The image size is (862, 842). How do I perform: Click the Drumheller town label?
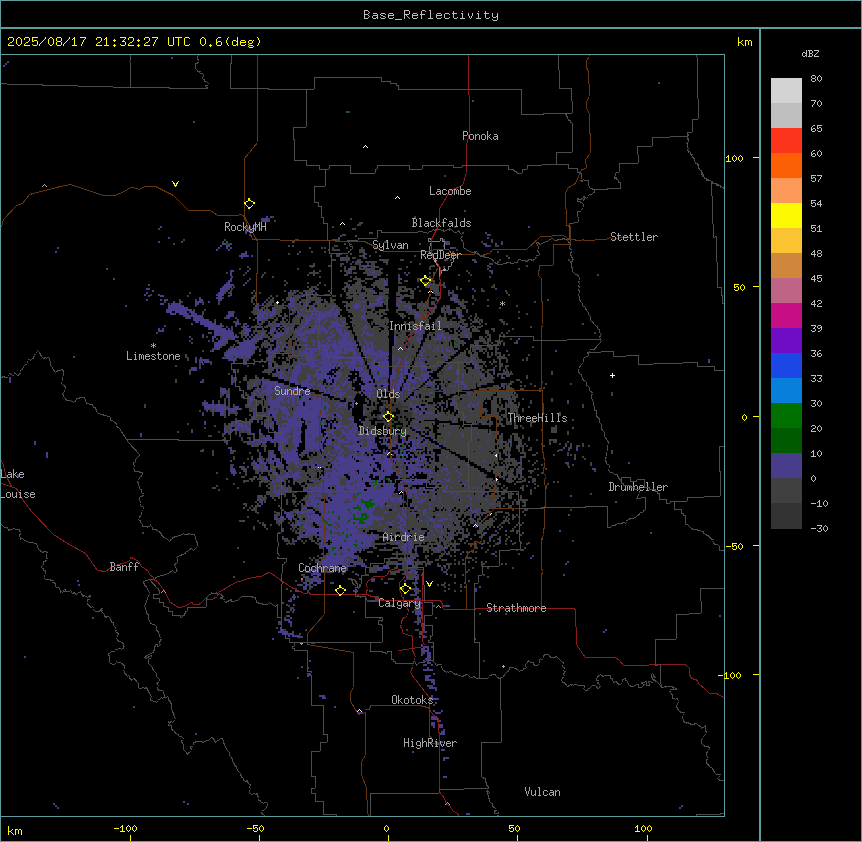(x=638, y=487)
